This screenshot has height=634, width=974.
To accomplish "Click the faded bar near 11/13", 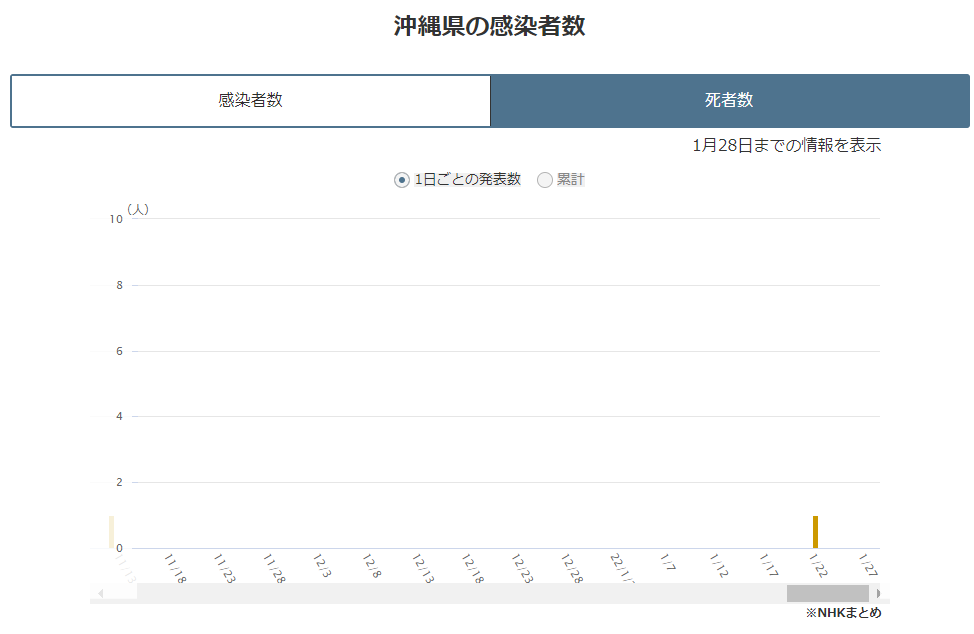I will [x=112, y=532].
